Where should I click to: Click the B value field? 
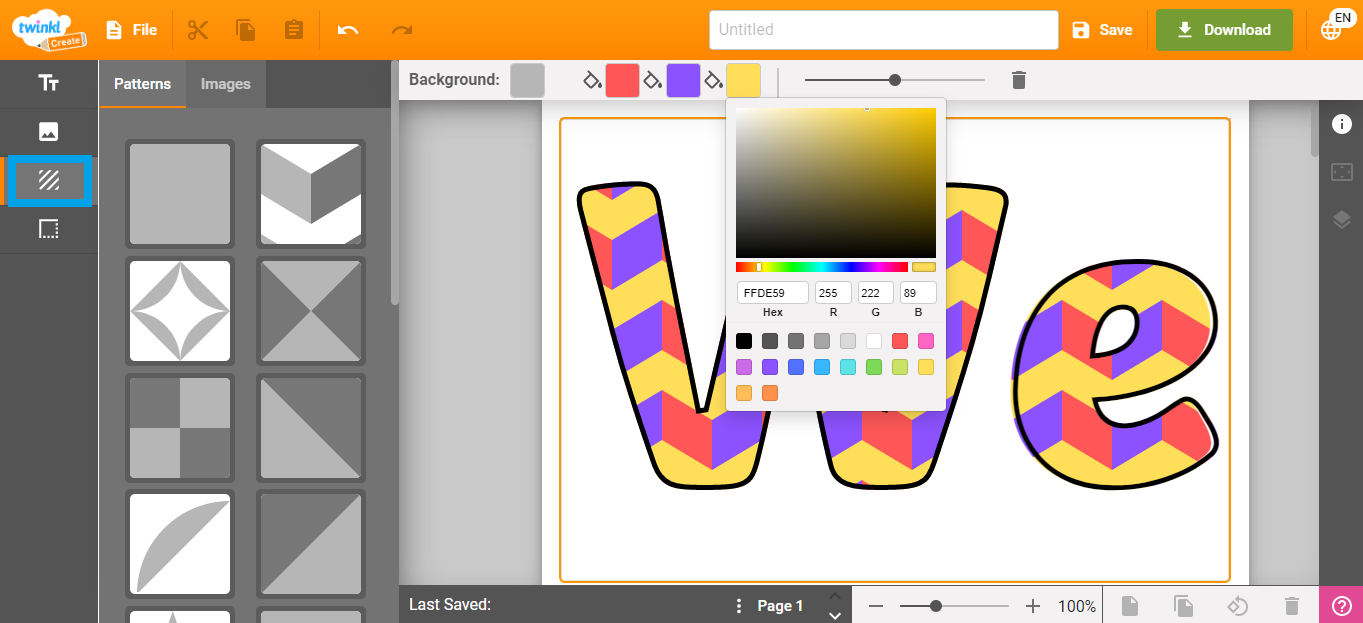pos(918,293)
